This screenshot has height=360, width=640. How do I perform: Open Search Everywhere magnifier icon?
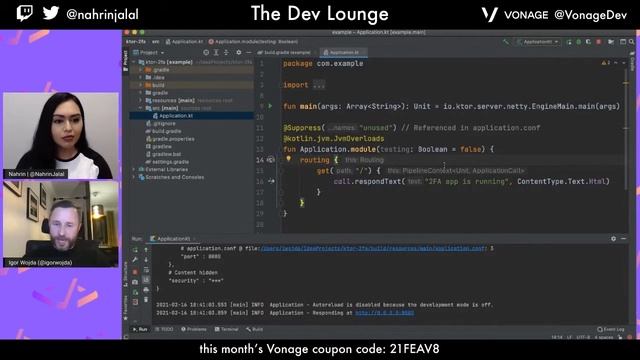click(631, 42)
